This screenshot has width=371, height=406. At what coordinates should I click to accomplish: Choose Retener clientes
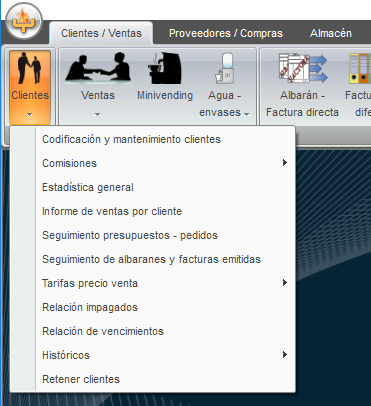click(153, 379)
